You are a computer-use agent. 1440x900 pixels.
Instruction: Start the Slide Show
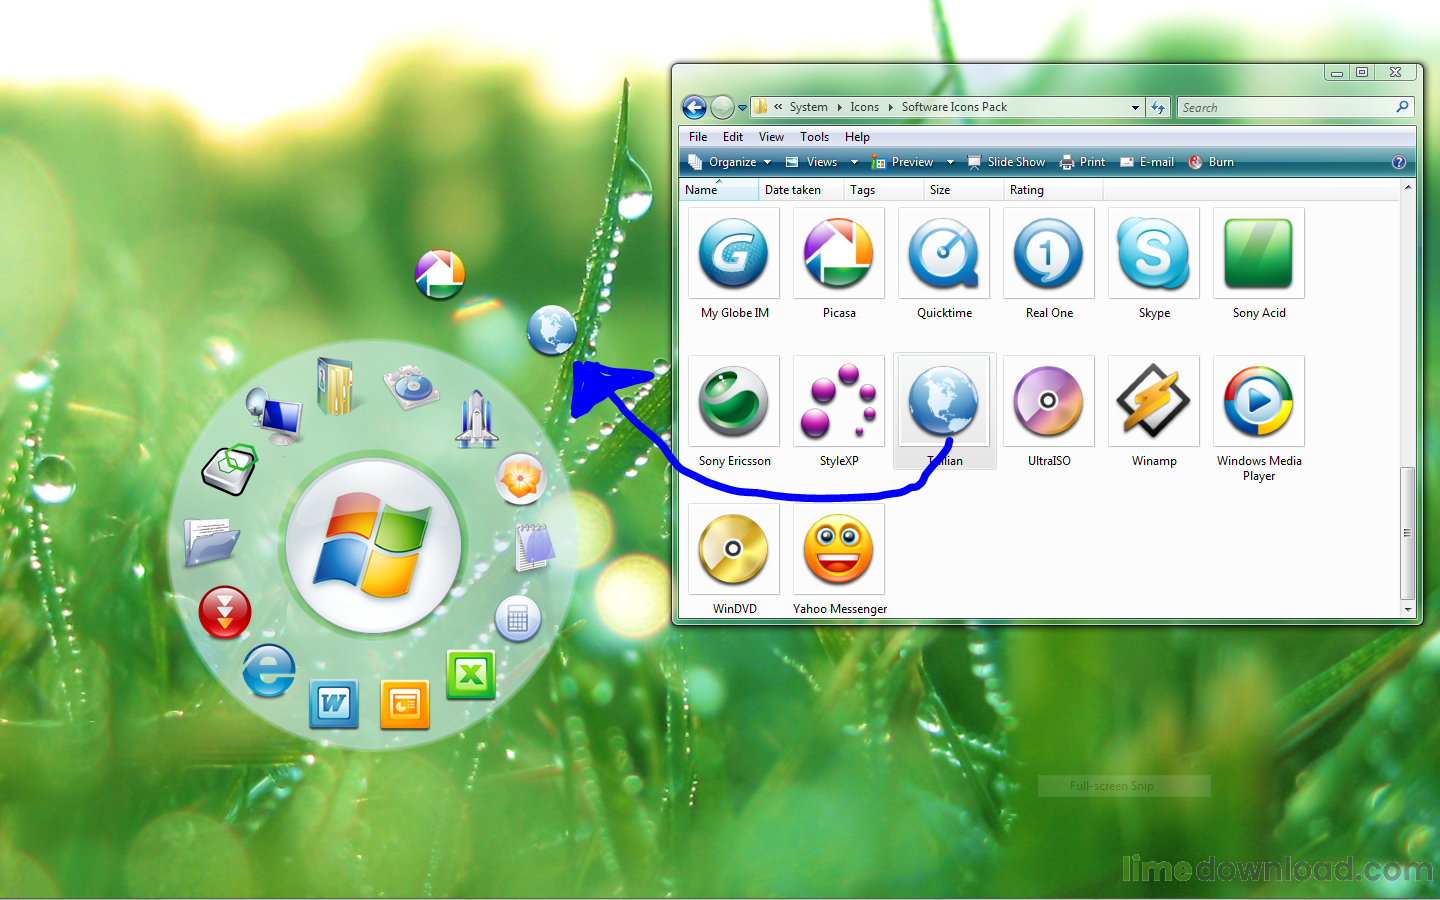(x=1006, y=162)
